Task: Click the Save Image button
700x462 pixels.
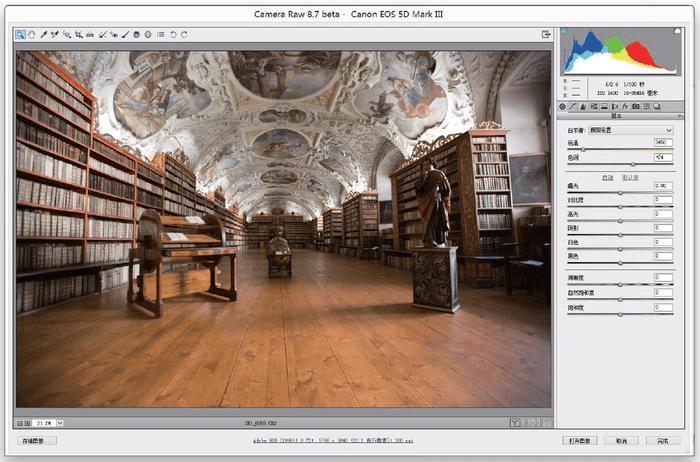Action: coord(37,440)
